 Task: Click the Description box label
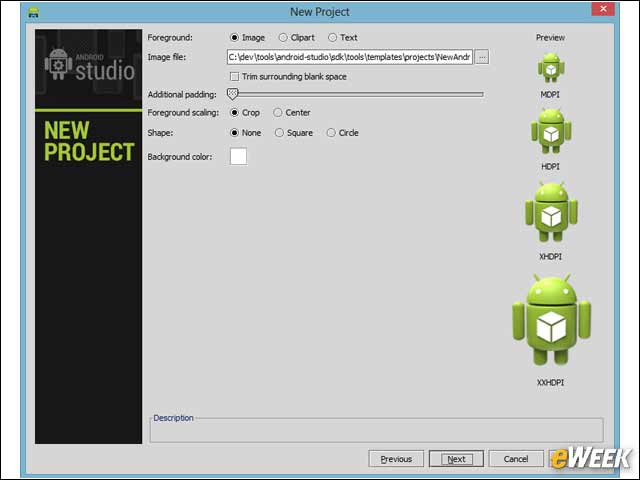coord(173,418)
